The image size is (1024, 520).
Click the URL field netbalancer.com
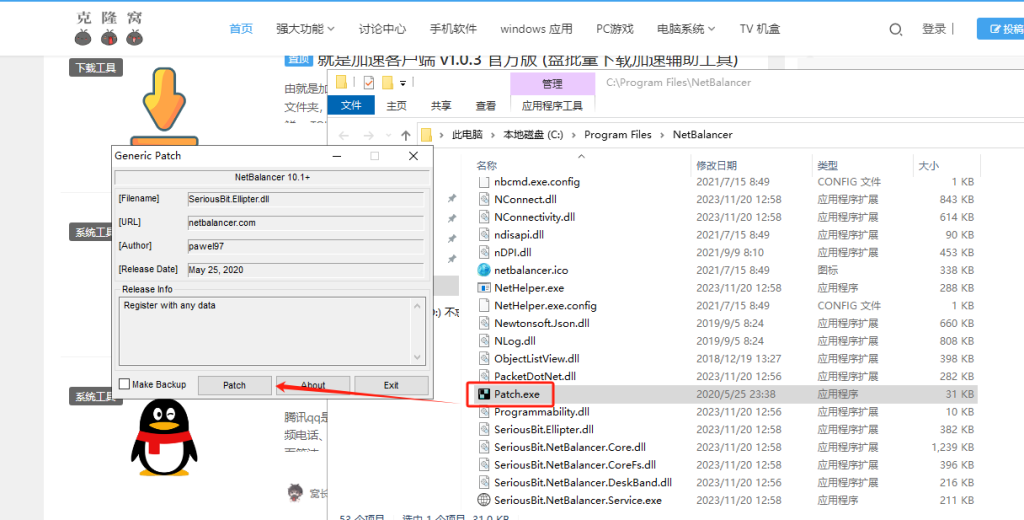point(306,223)
